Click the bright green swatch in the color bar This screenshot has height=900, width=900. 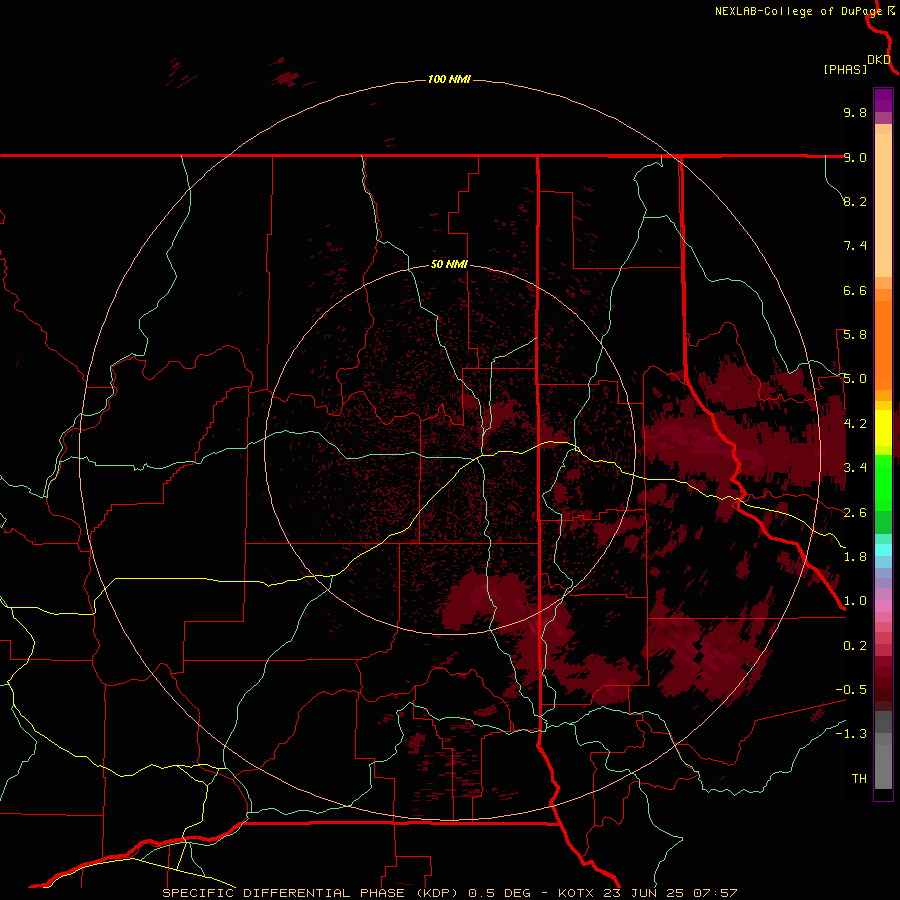pyautogui.click(x=883, y=482)
